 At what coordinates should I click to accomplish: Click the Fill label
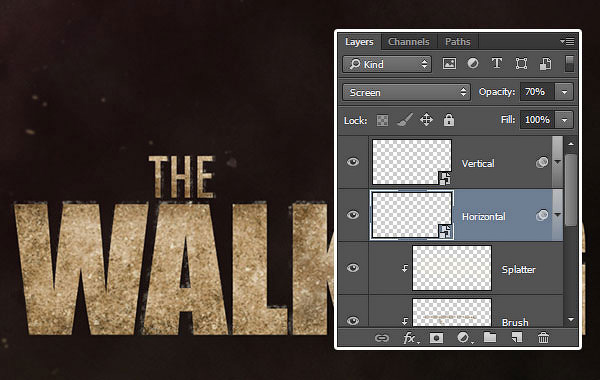[508, 120]
